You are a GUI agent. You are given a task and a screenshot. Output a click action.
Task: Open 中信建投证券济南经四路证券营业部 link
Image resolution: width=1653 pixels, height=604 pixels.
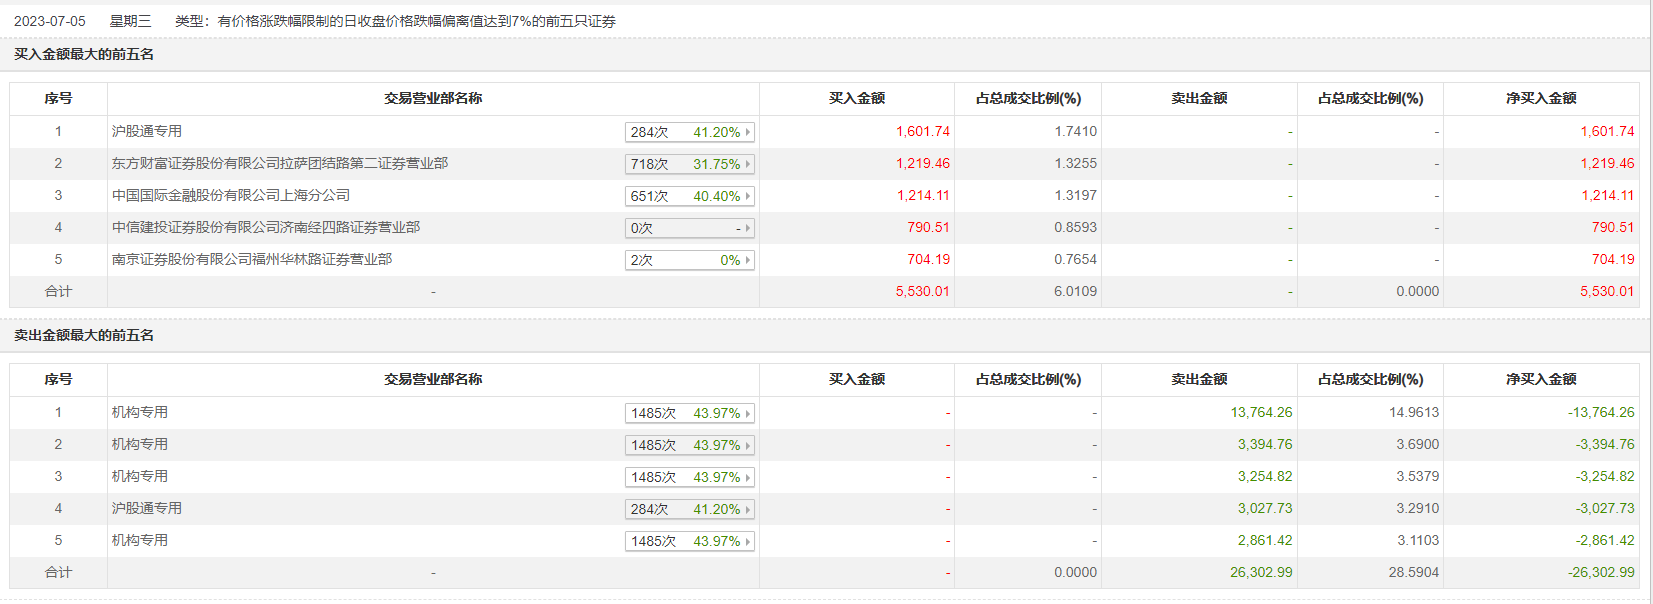[266, 227]
